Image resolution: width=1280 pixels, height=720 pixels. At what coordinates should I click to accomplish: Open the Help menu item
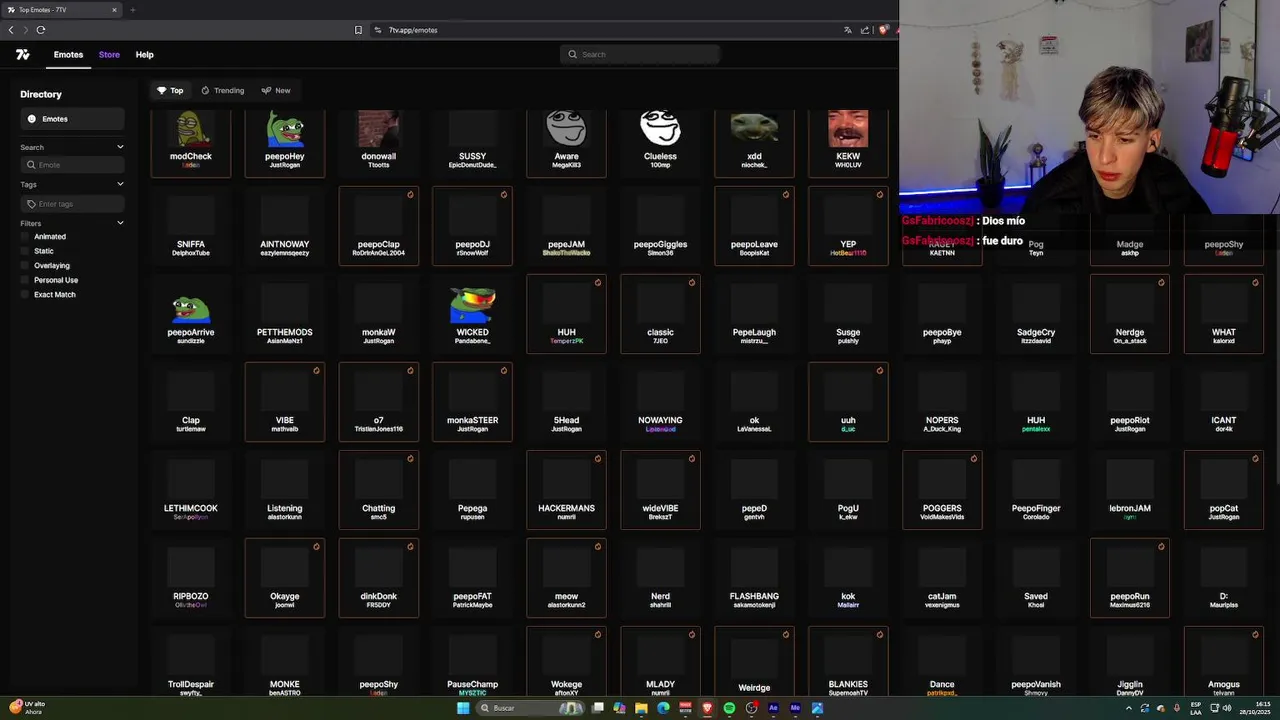[144, 55]
